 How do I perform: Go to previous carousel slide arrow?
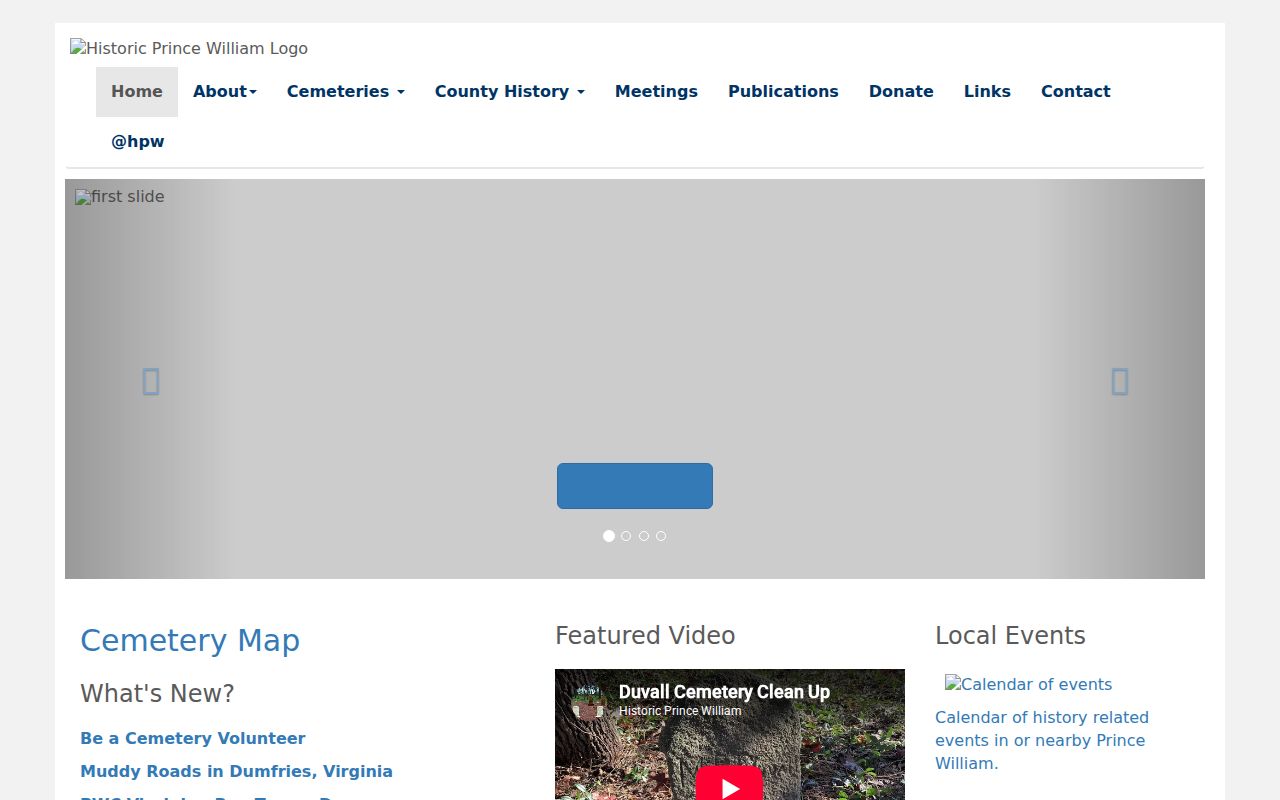point(151,381)
